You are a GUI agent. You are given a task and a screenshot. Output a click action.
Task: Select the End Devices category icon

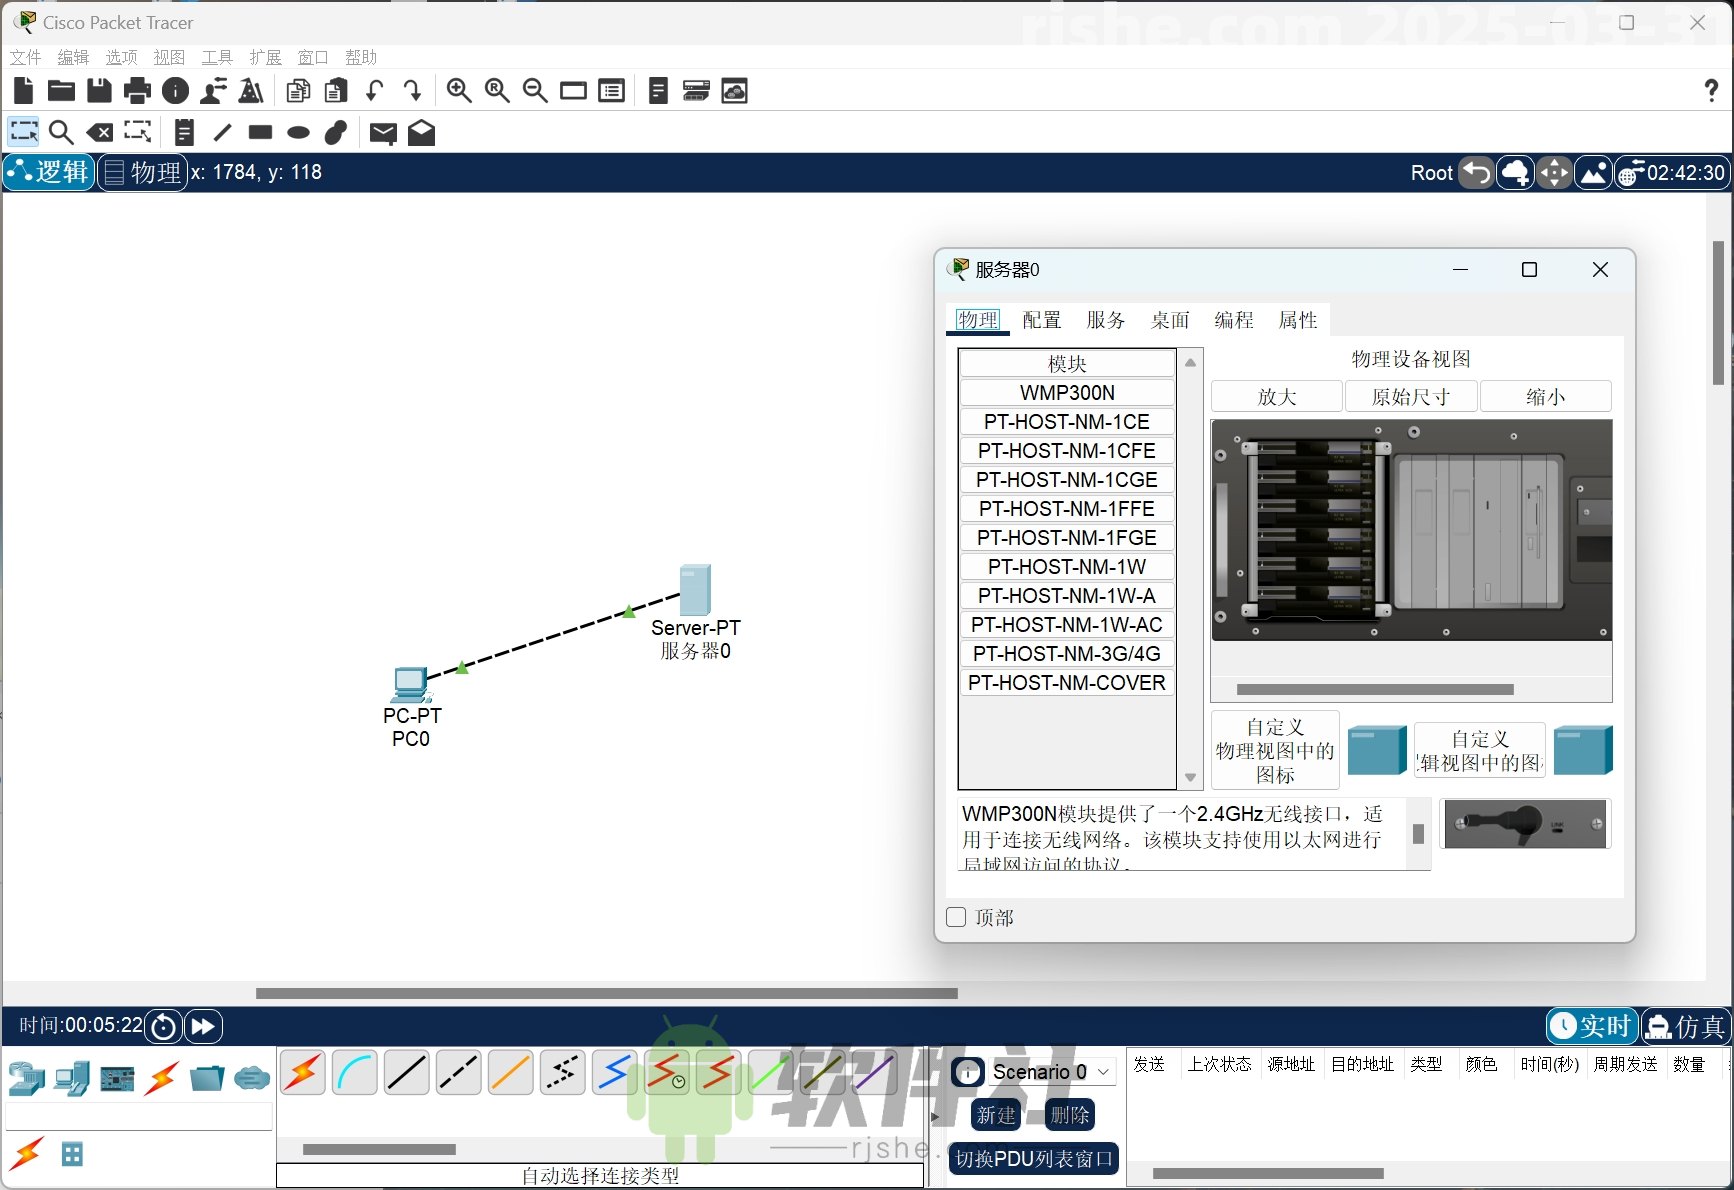[72, 1078]
